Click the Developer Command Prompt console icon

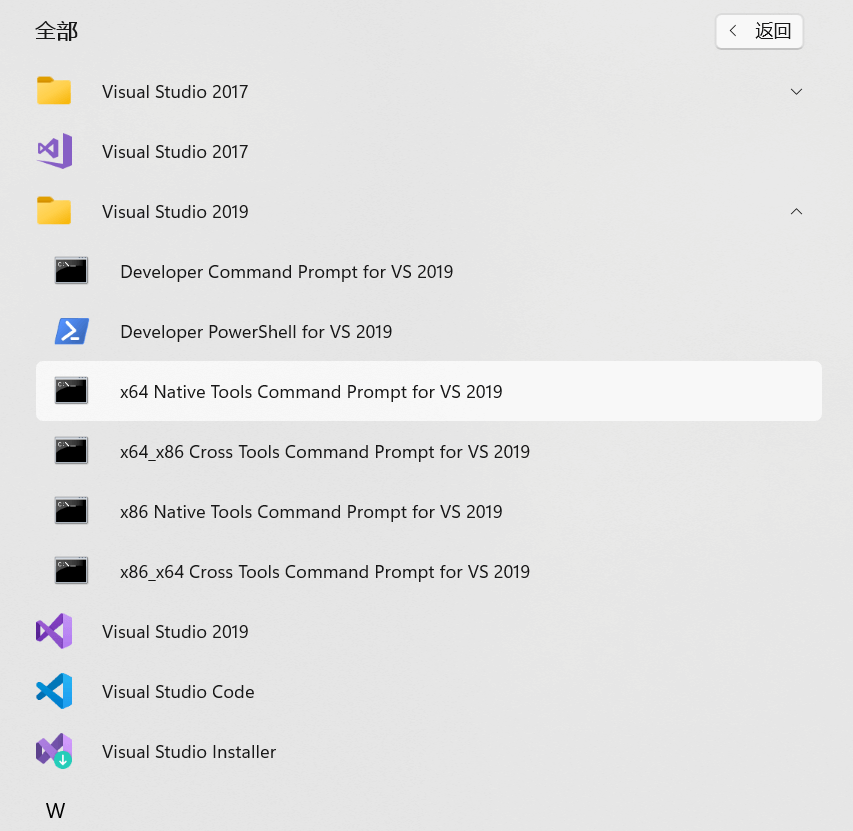(x=72, y=271)
